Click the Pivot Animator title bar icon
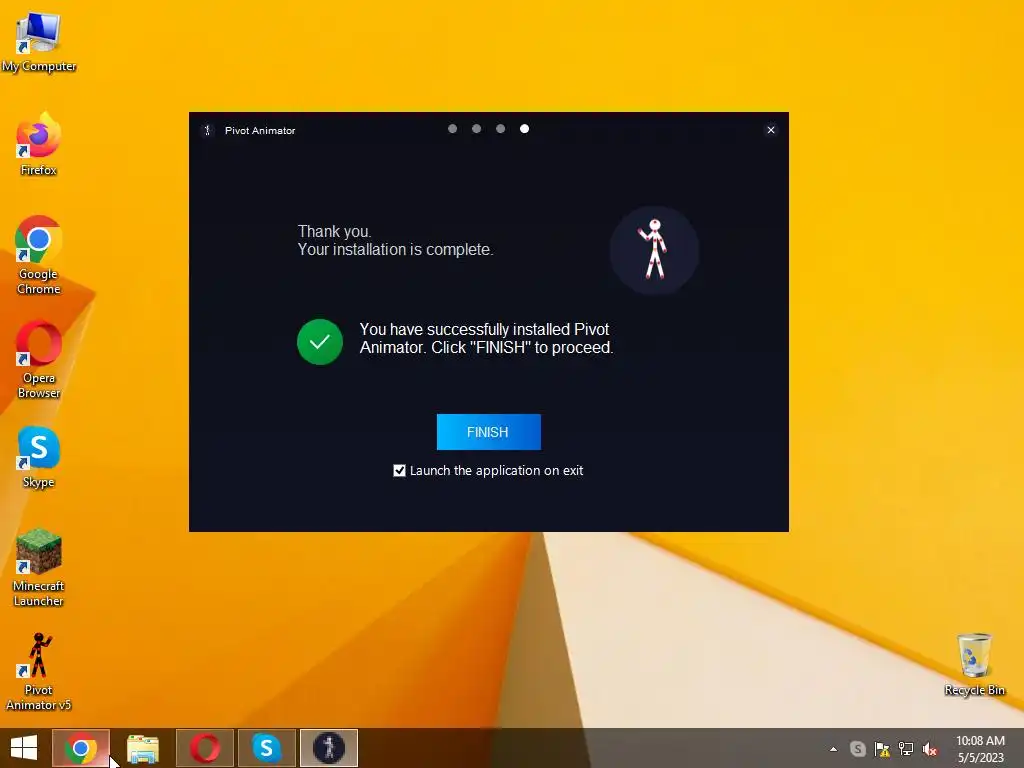 coord(207,130)
